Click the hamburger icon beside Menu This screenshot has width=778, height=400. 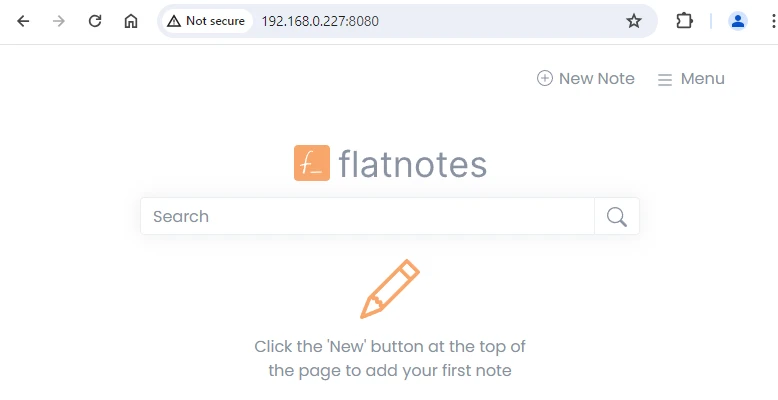pyautogui.click(x=665, y=80)
